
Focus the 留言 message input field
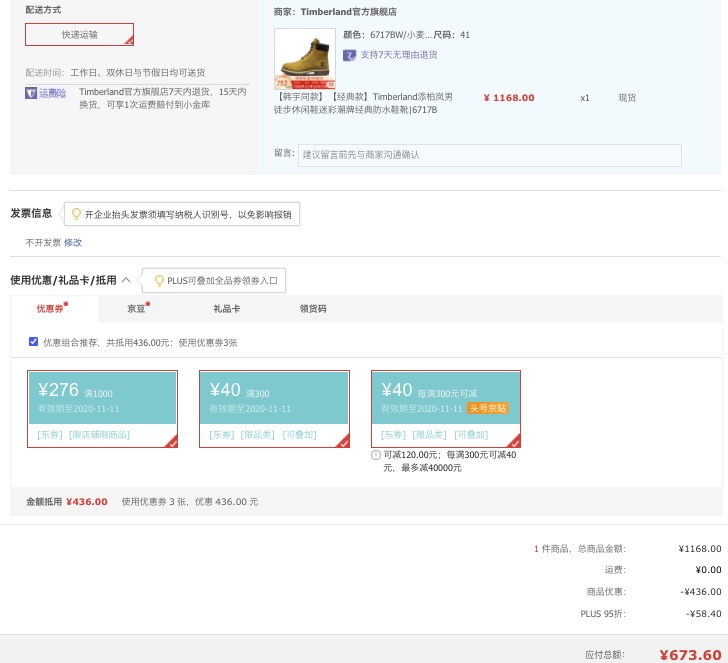click(490, 155)
